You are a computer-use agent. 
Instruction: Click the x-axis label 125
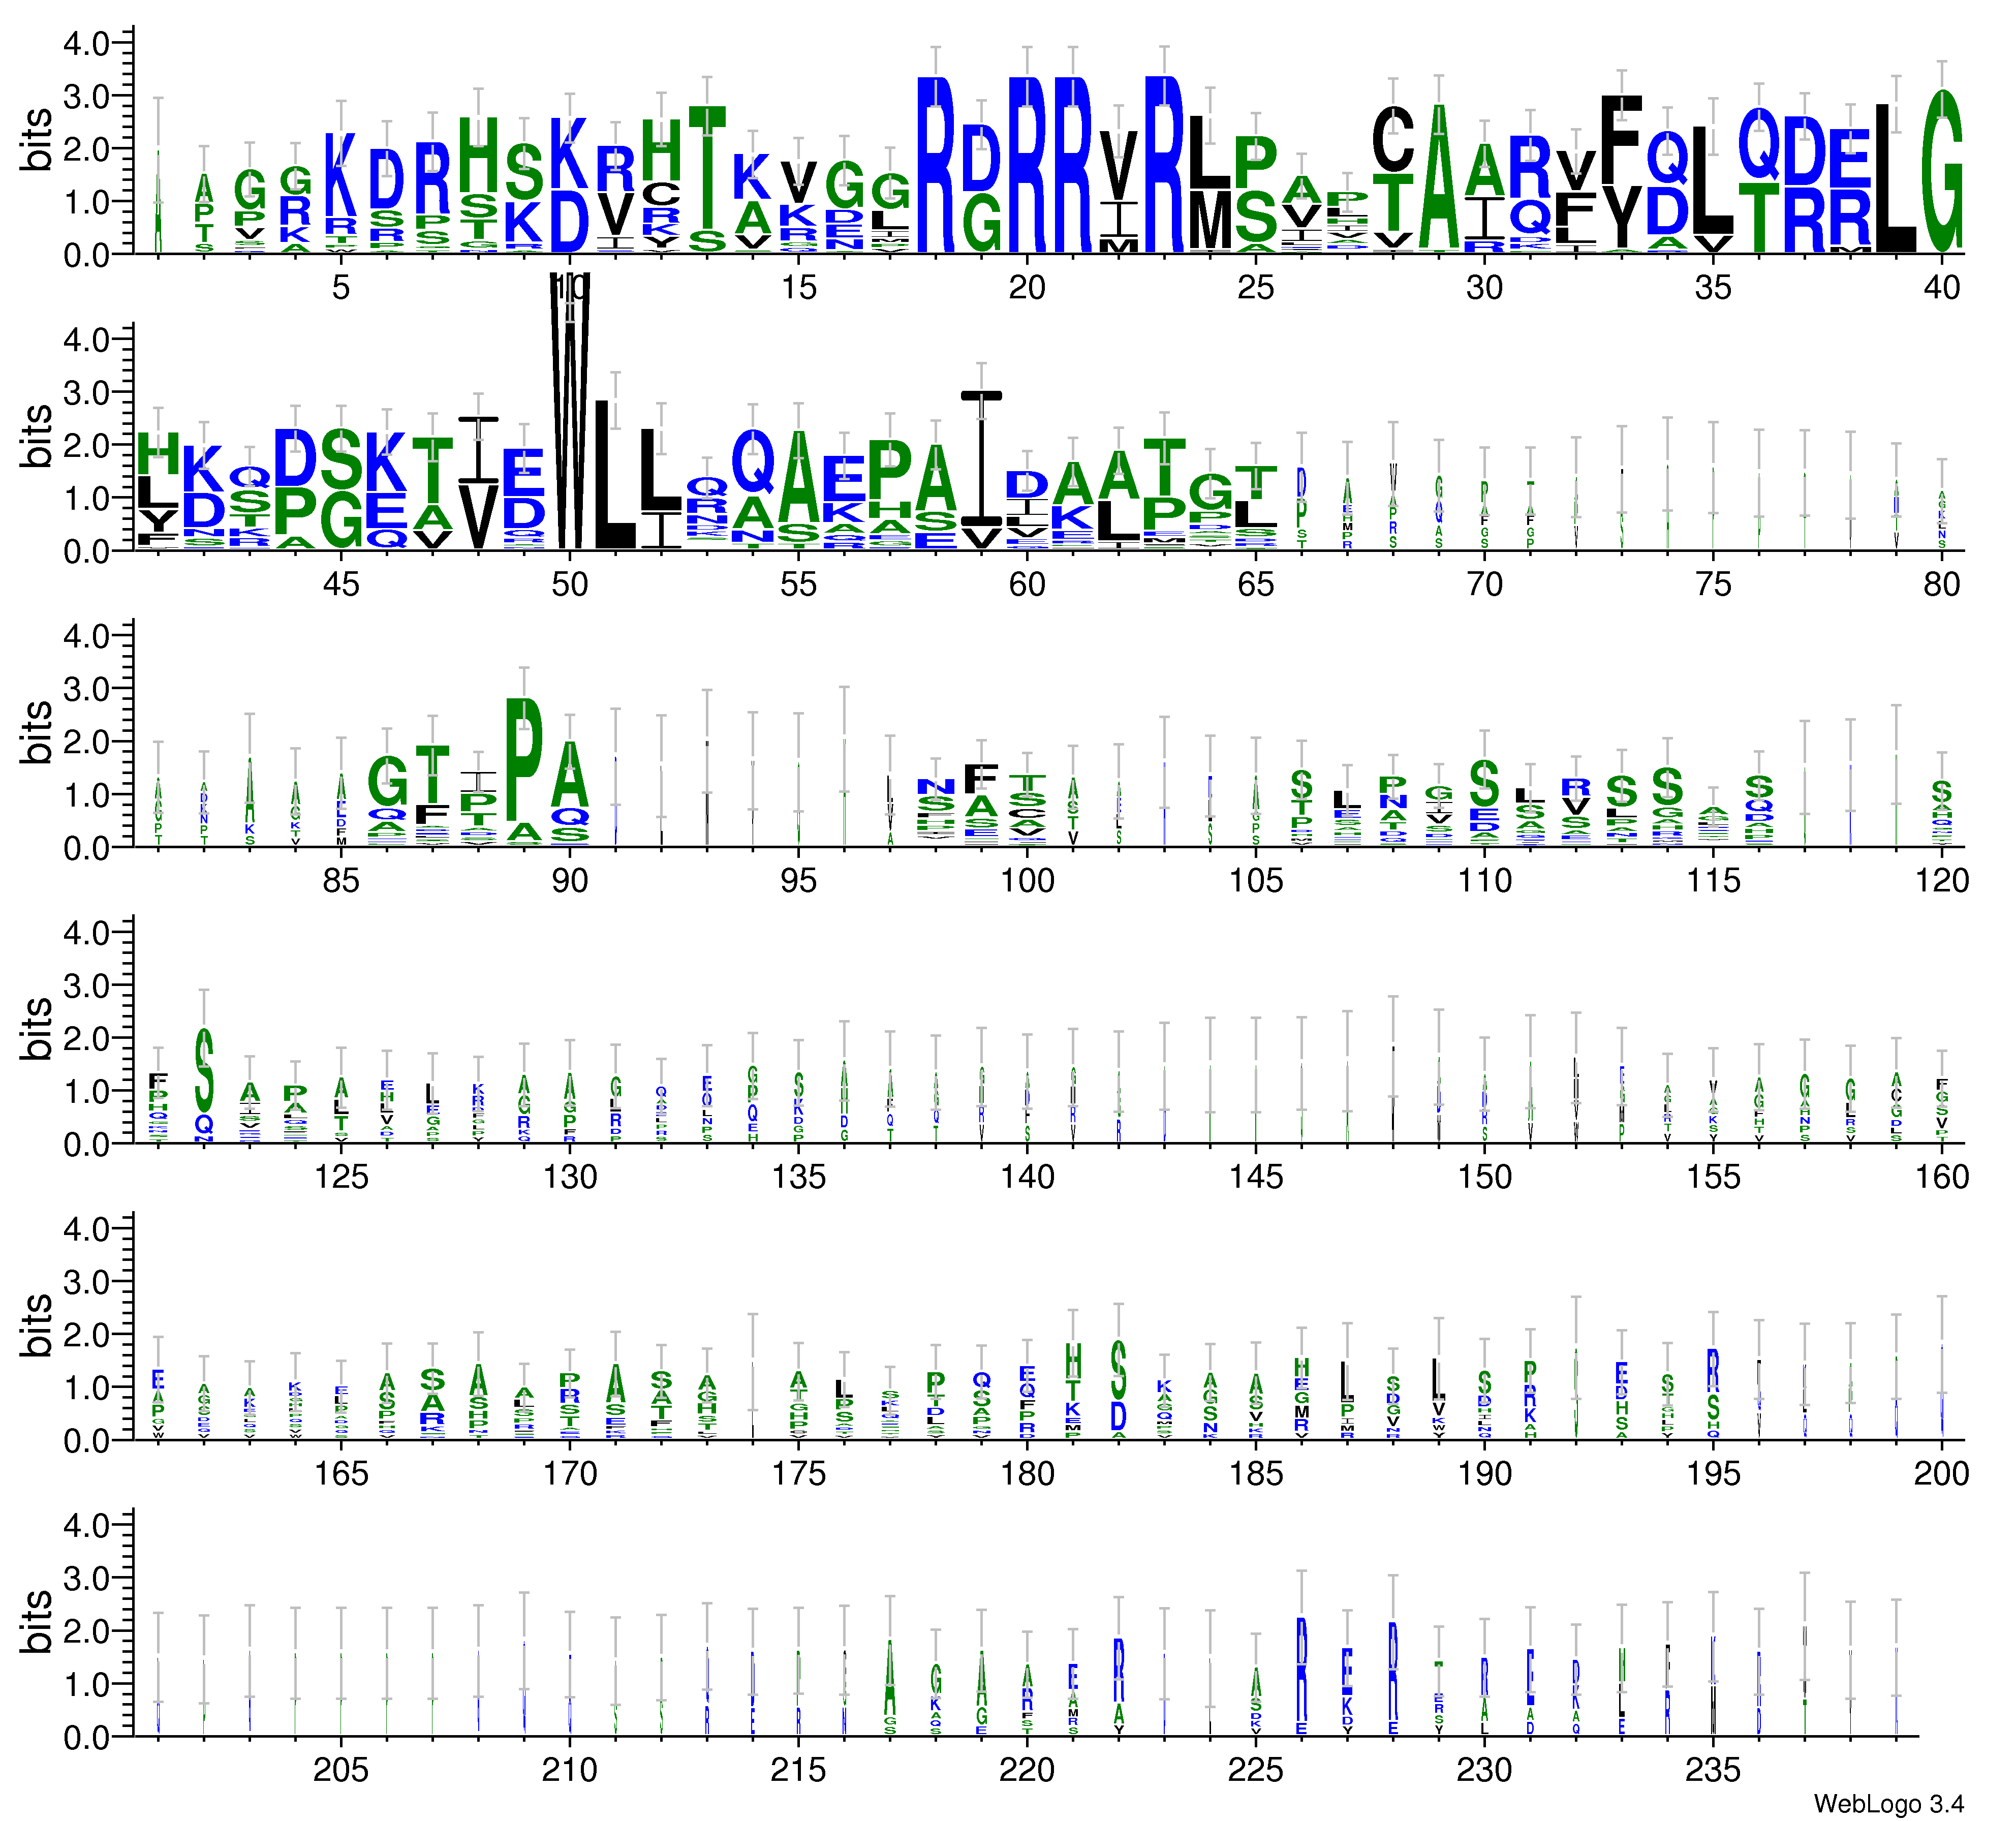point(341,1177)
